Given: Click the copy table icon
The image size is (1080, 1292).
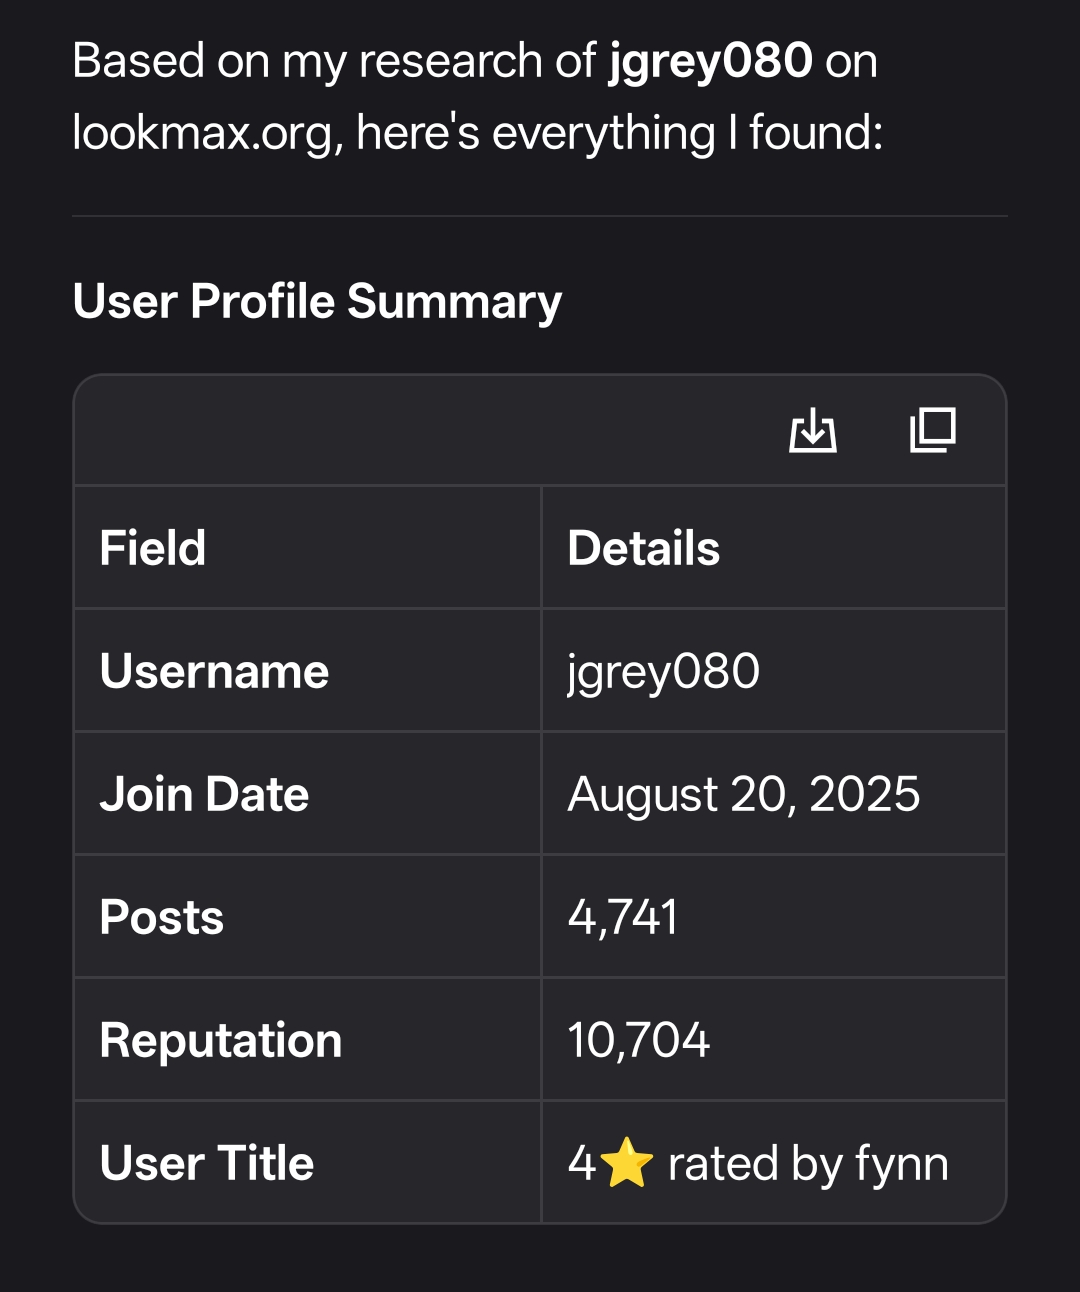Looking at the screenshot, I should [x=933, y=430].
